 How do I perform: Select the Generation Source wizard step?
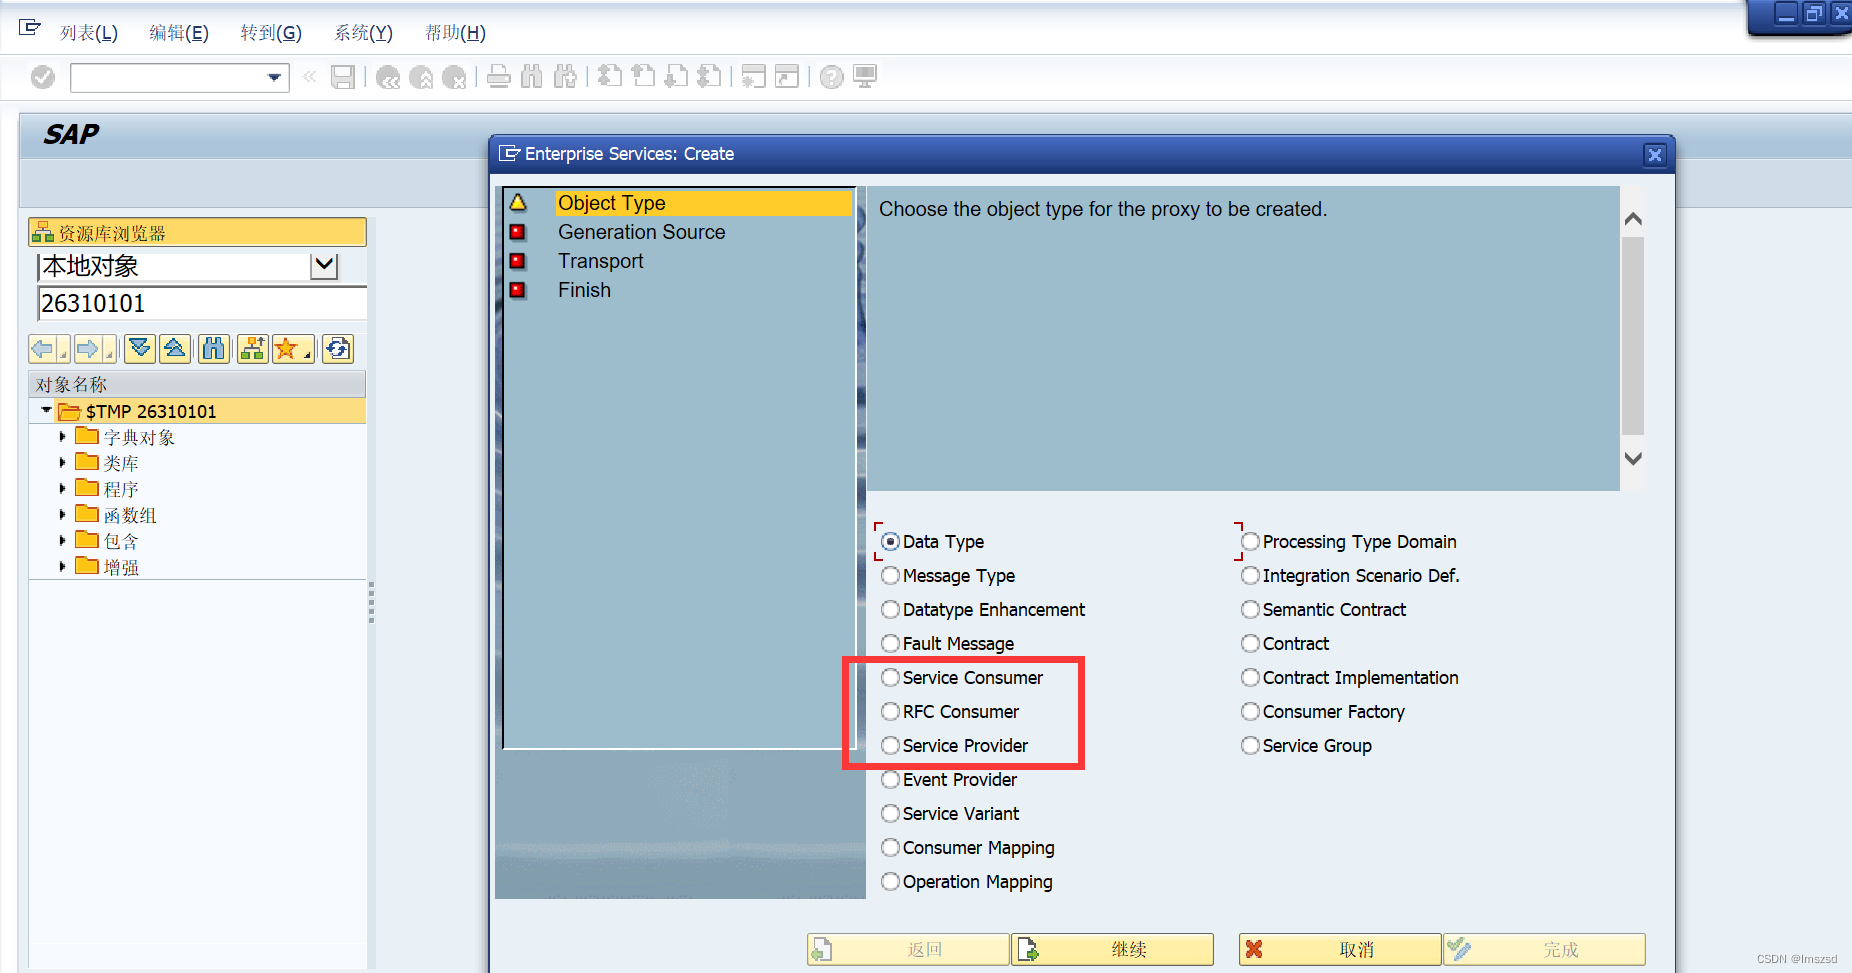coord(641,232)
